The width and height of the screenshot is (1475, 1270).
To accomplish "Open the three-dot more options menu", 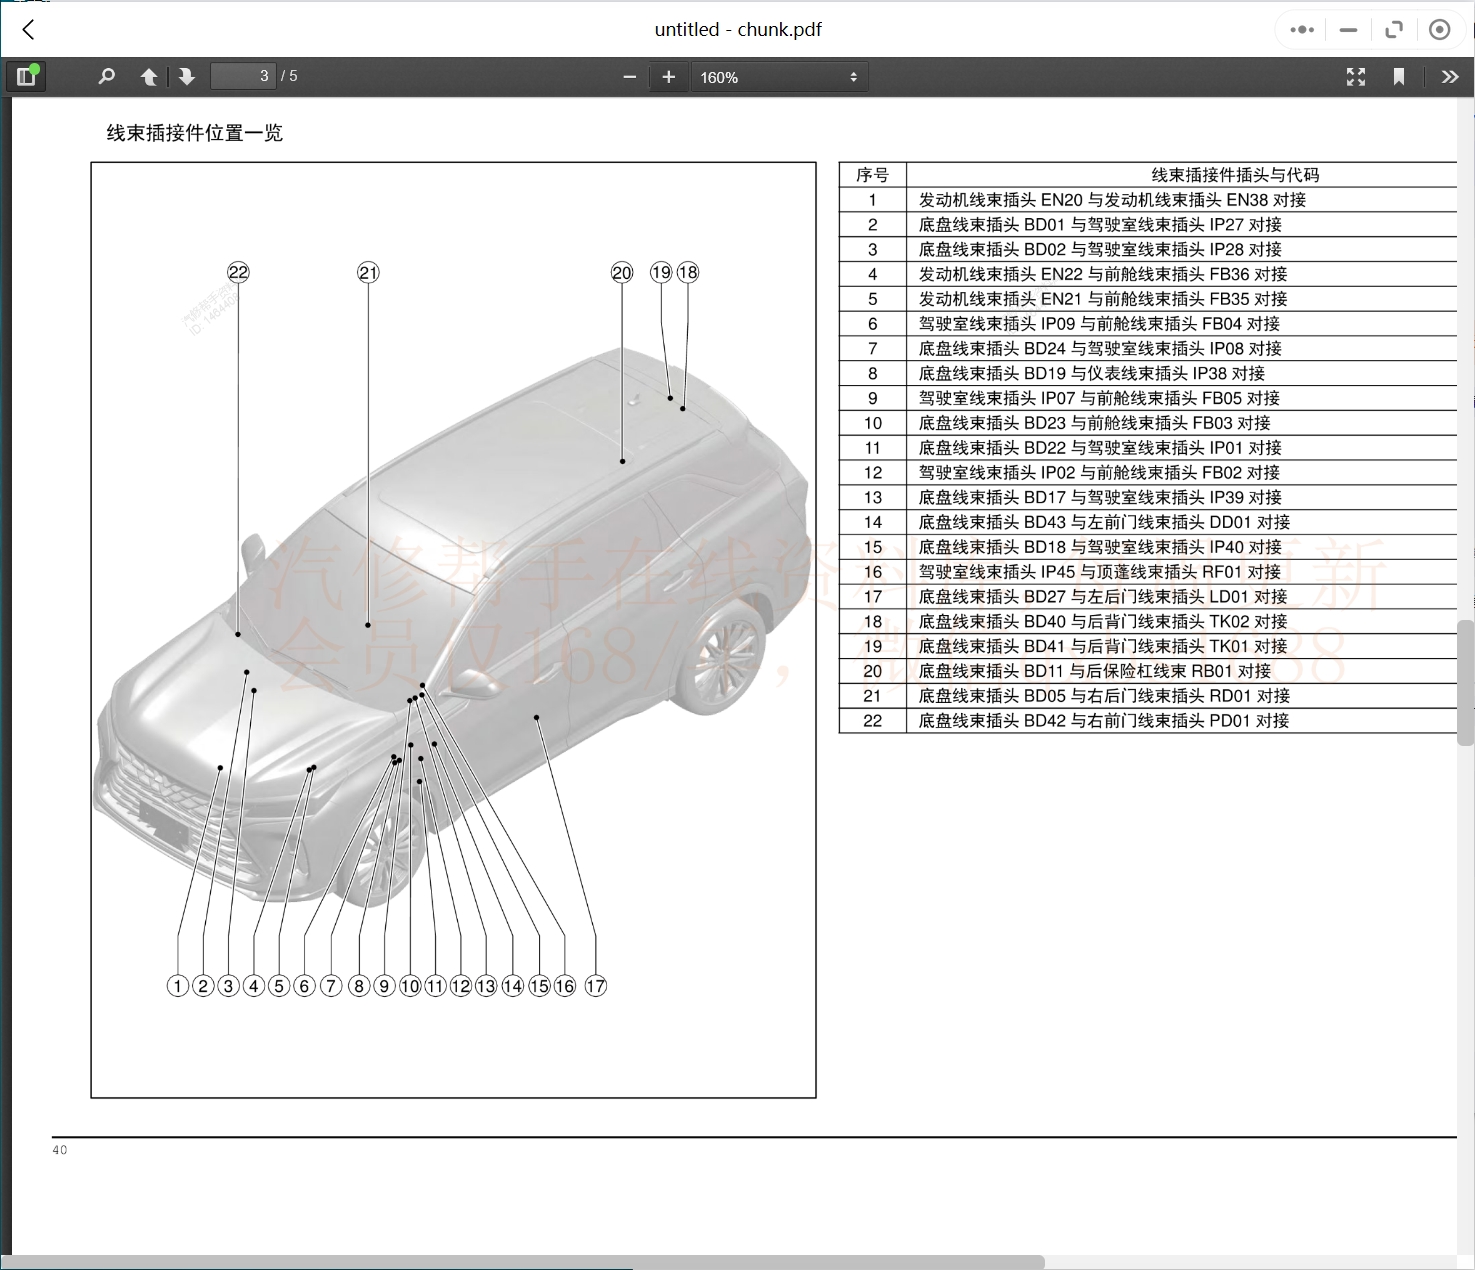I will [x=1302, y=30].
